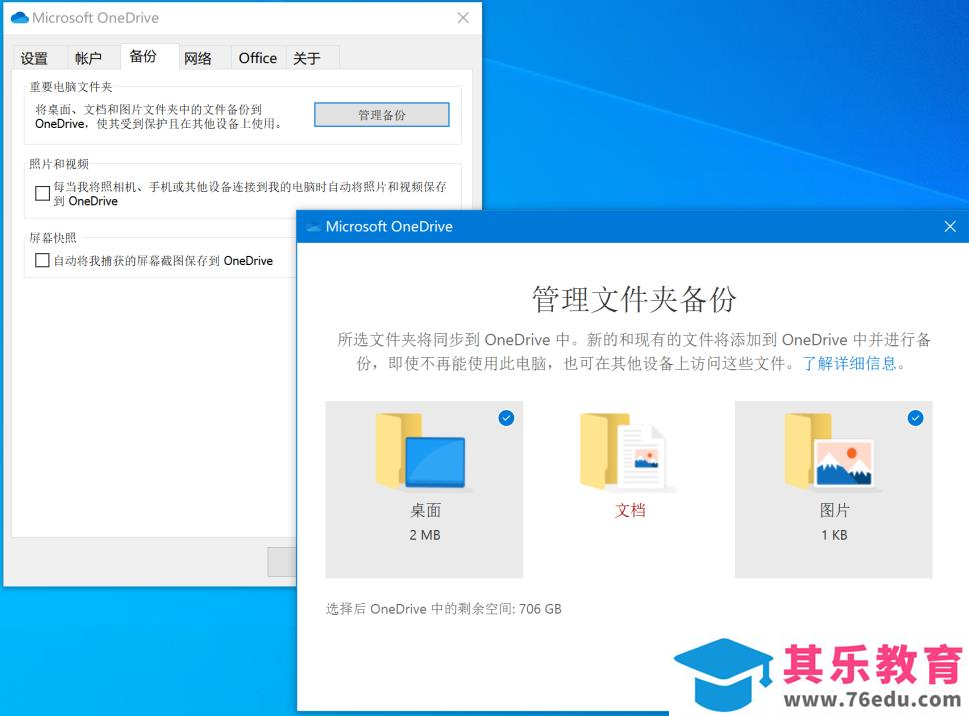Click the 重要电脑文件夹 group label
Image resolution: width=969 pixels, height=716 pixels.
(x=71, y=87)
